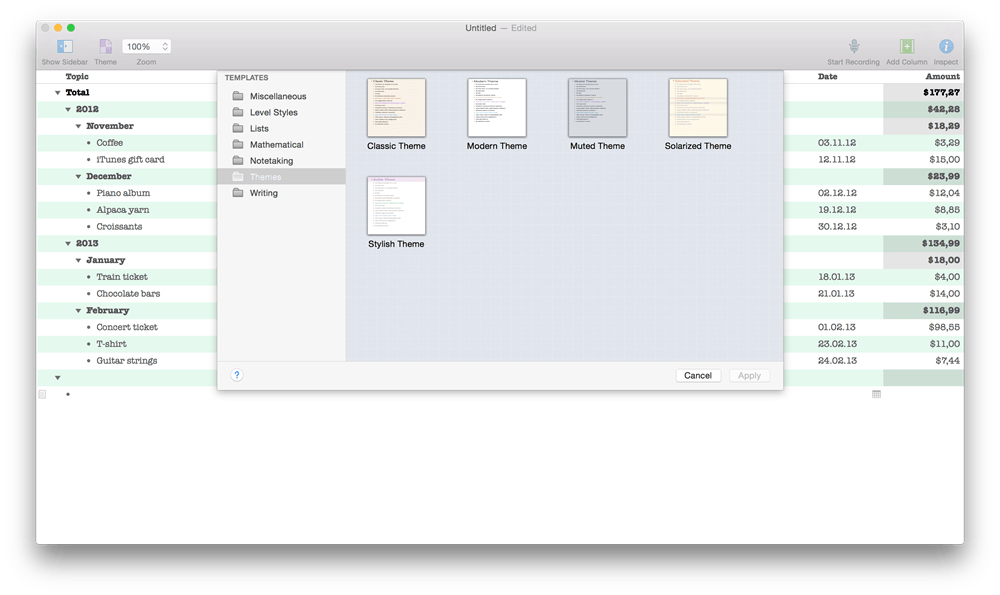
Task: Click the 03.11.12 date cell
Action: pos(837,143)
